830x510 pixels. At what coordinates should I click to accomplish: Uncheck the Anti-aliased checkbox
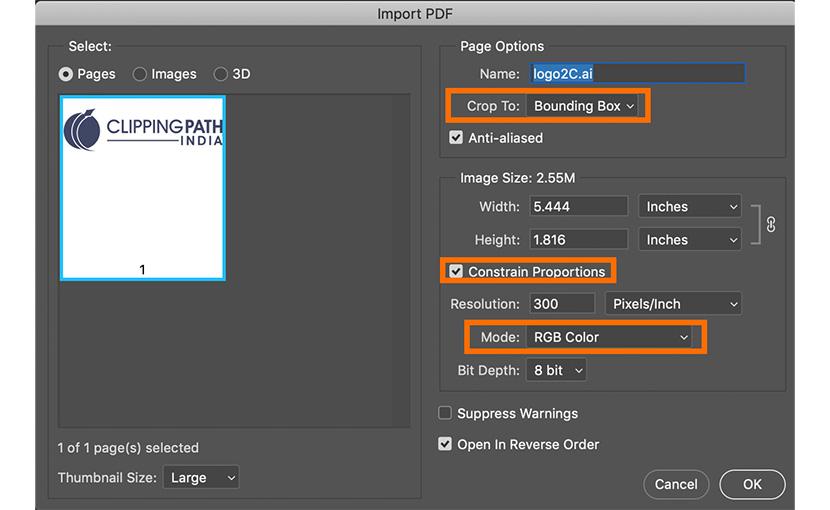[456, 138]
